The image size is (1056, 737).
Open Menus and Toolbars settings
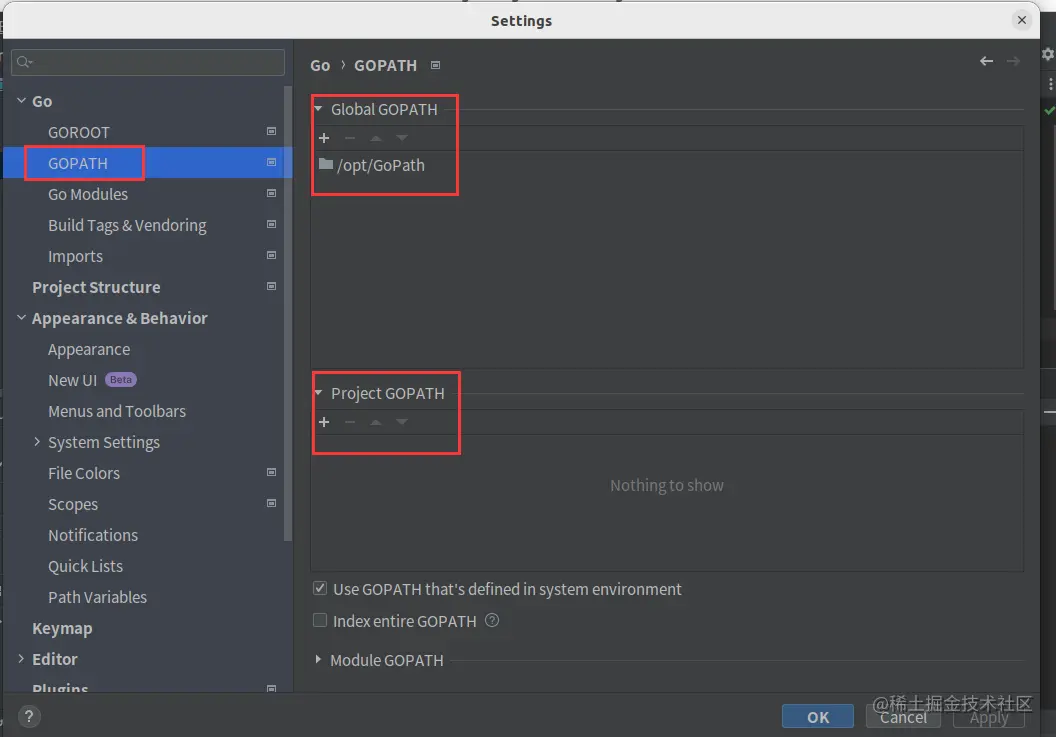pos(117,411)
